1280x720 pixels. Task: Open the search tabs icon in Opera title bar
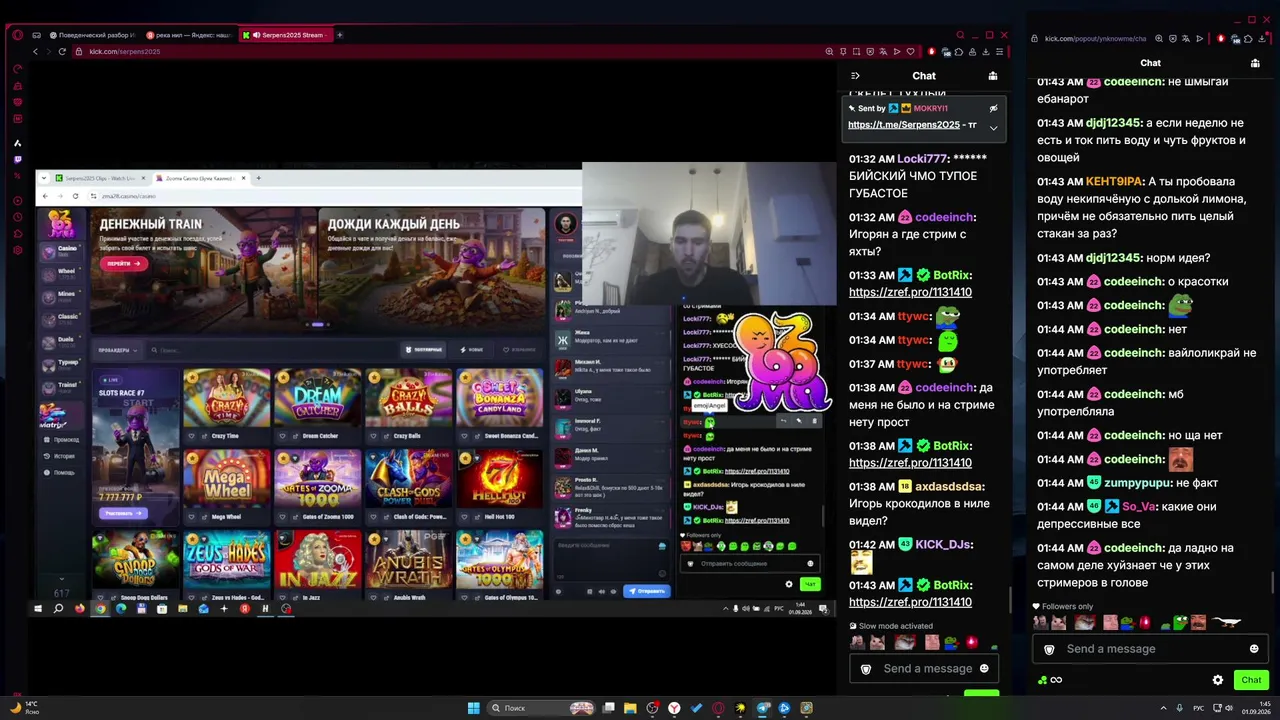tap(961, 35)
